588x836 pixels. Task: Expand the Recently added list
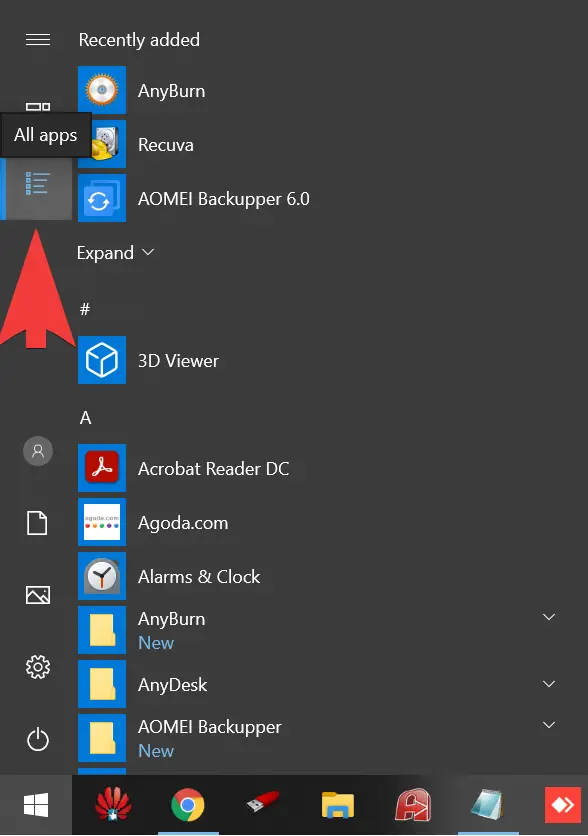tap(116, 253)
